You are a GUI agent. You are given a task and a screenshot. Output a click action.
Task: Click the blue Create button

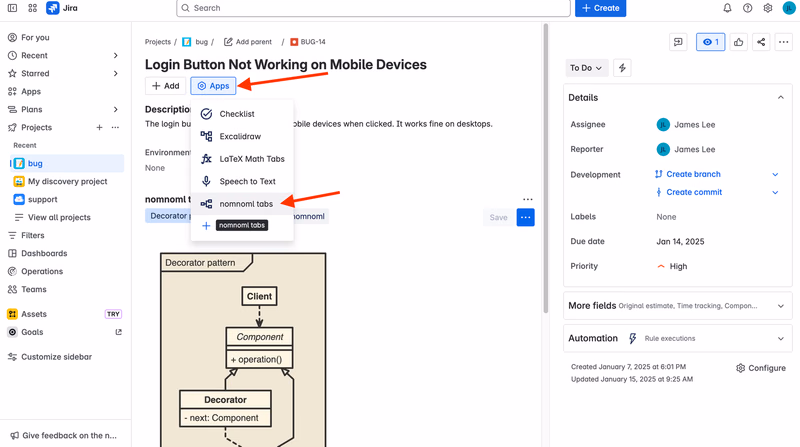tap(601, 8)
